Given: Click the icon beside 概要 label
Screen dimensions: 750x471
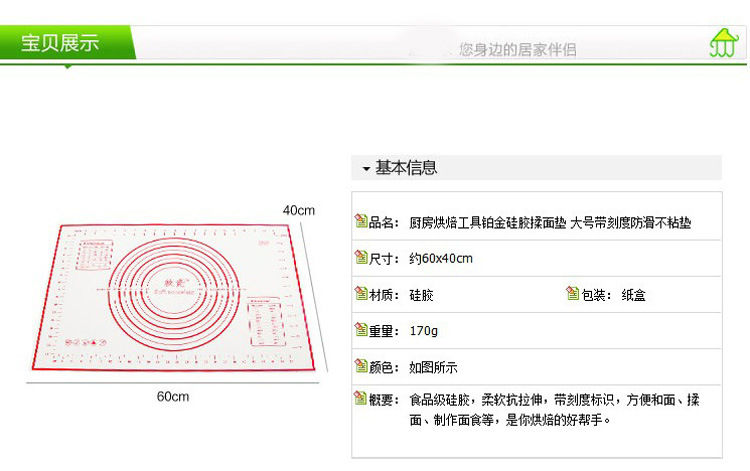Looking at the screenshot, I should point(361,399).
